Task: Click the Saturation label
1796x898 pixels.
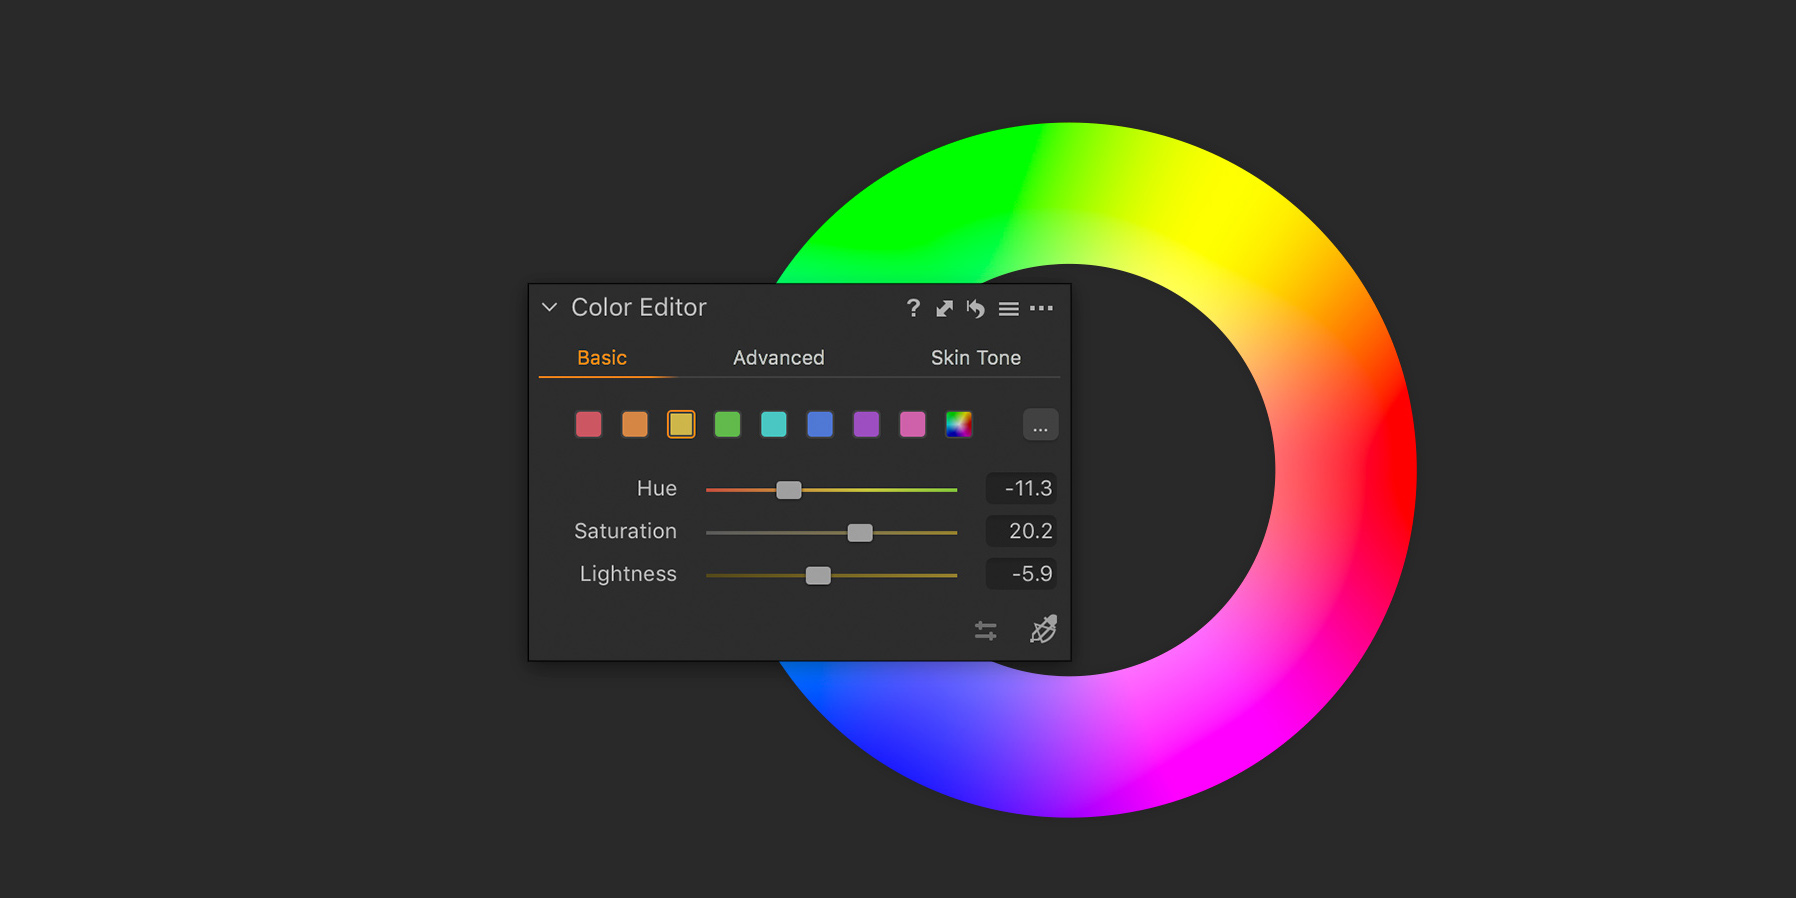Action: 625,531
